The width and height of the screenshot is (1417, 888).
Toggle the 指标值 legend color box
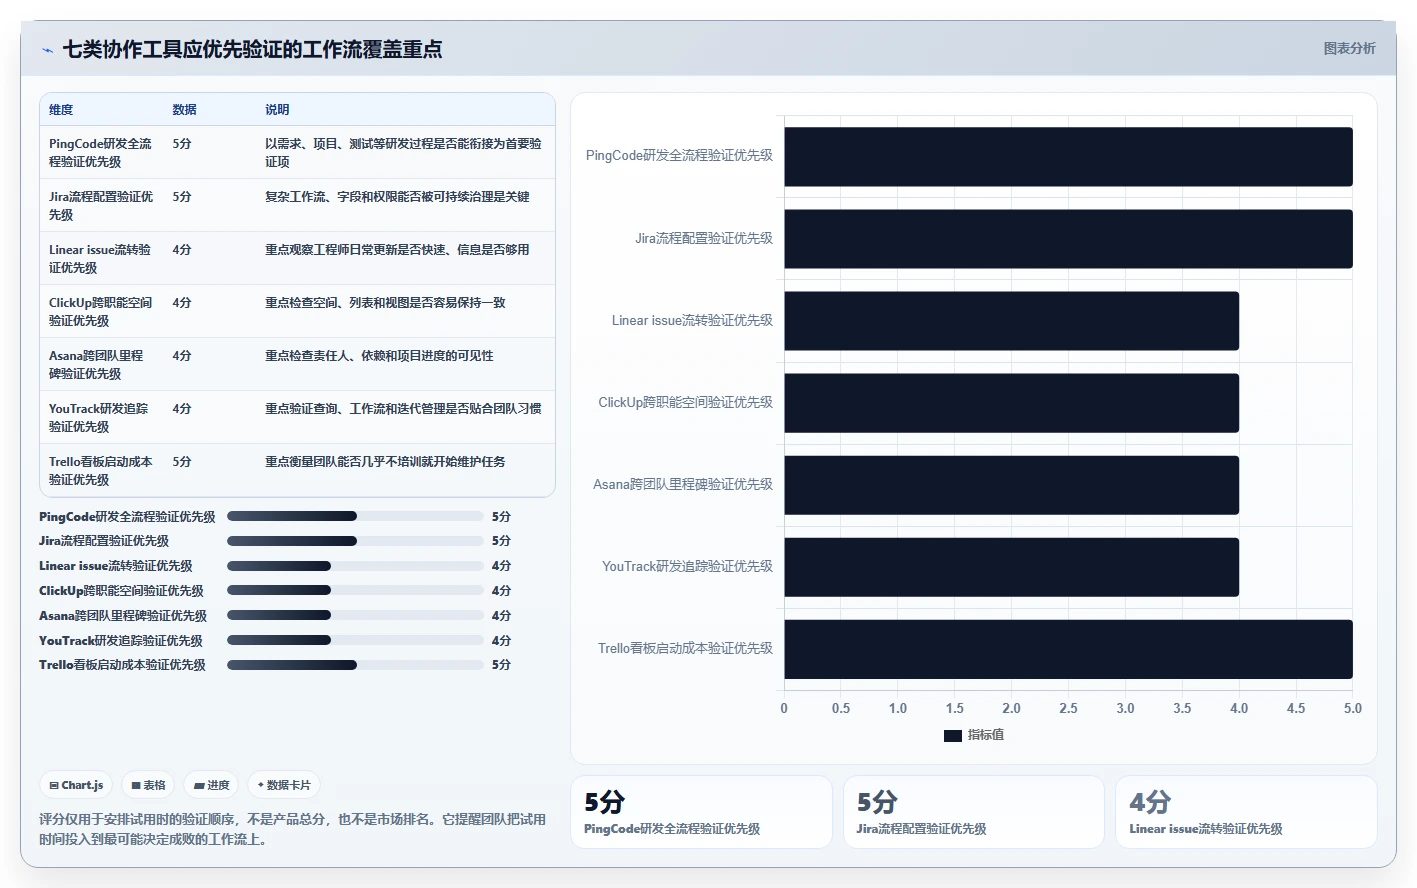(953, 735)
